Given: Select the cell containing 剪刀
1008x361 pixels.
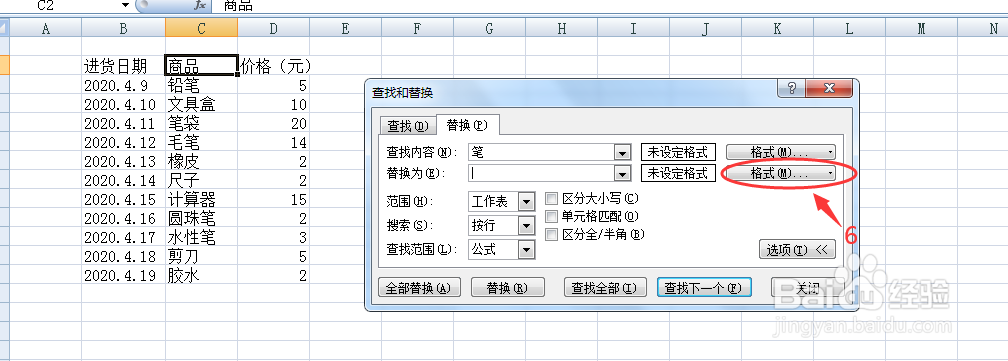Looking at the screenshot, I should pos(201,256).
